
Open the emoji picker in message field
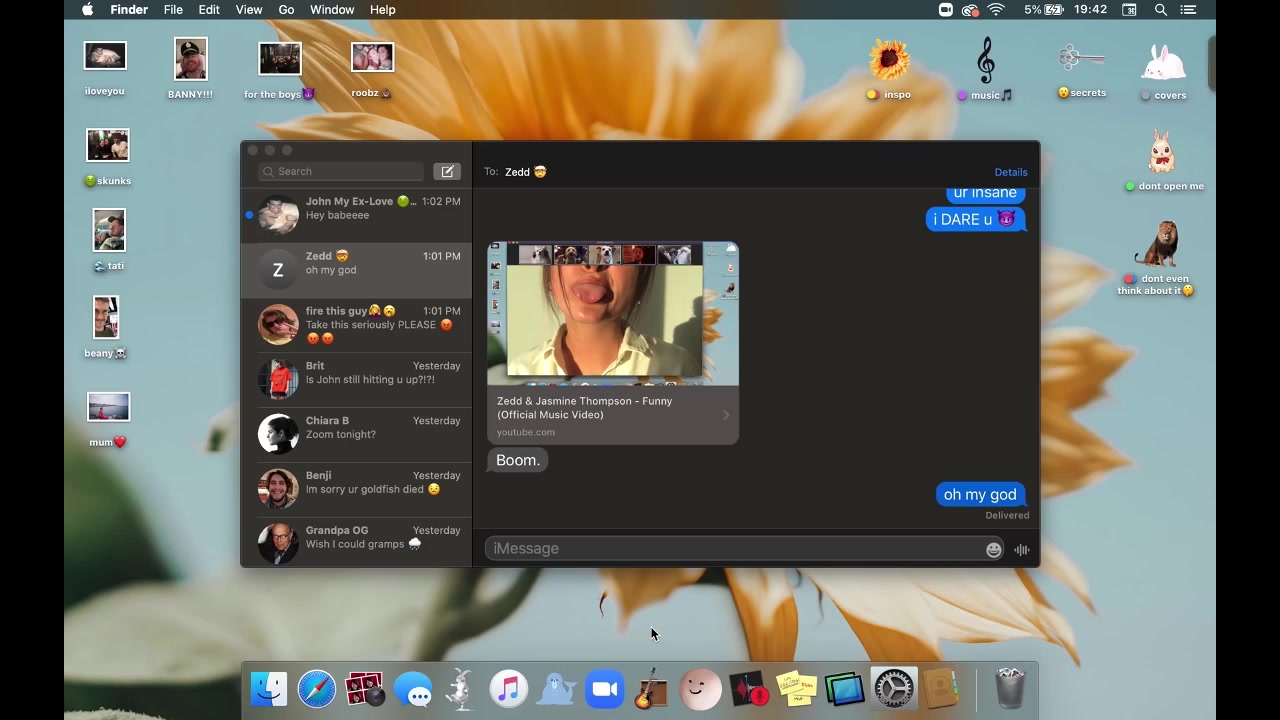993,549
